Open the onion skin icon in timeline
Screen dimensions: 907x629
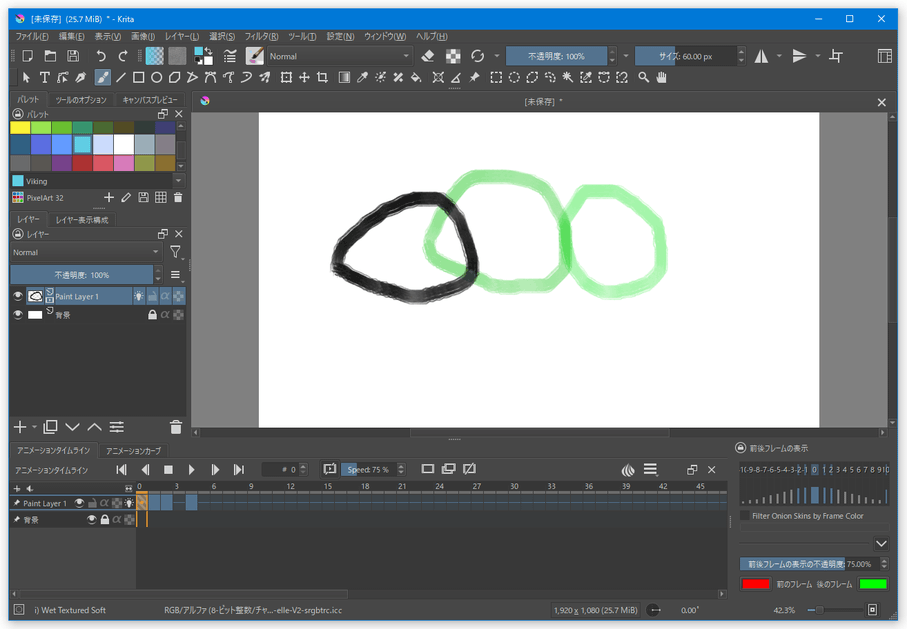pos(628,469)
